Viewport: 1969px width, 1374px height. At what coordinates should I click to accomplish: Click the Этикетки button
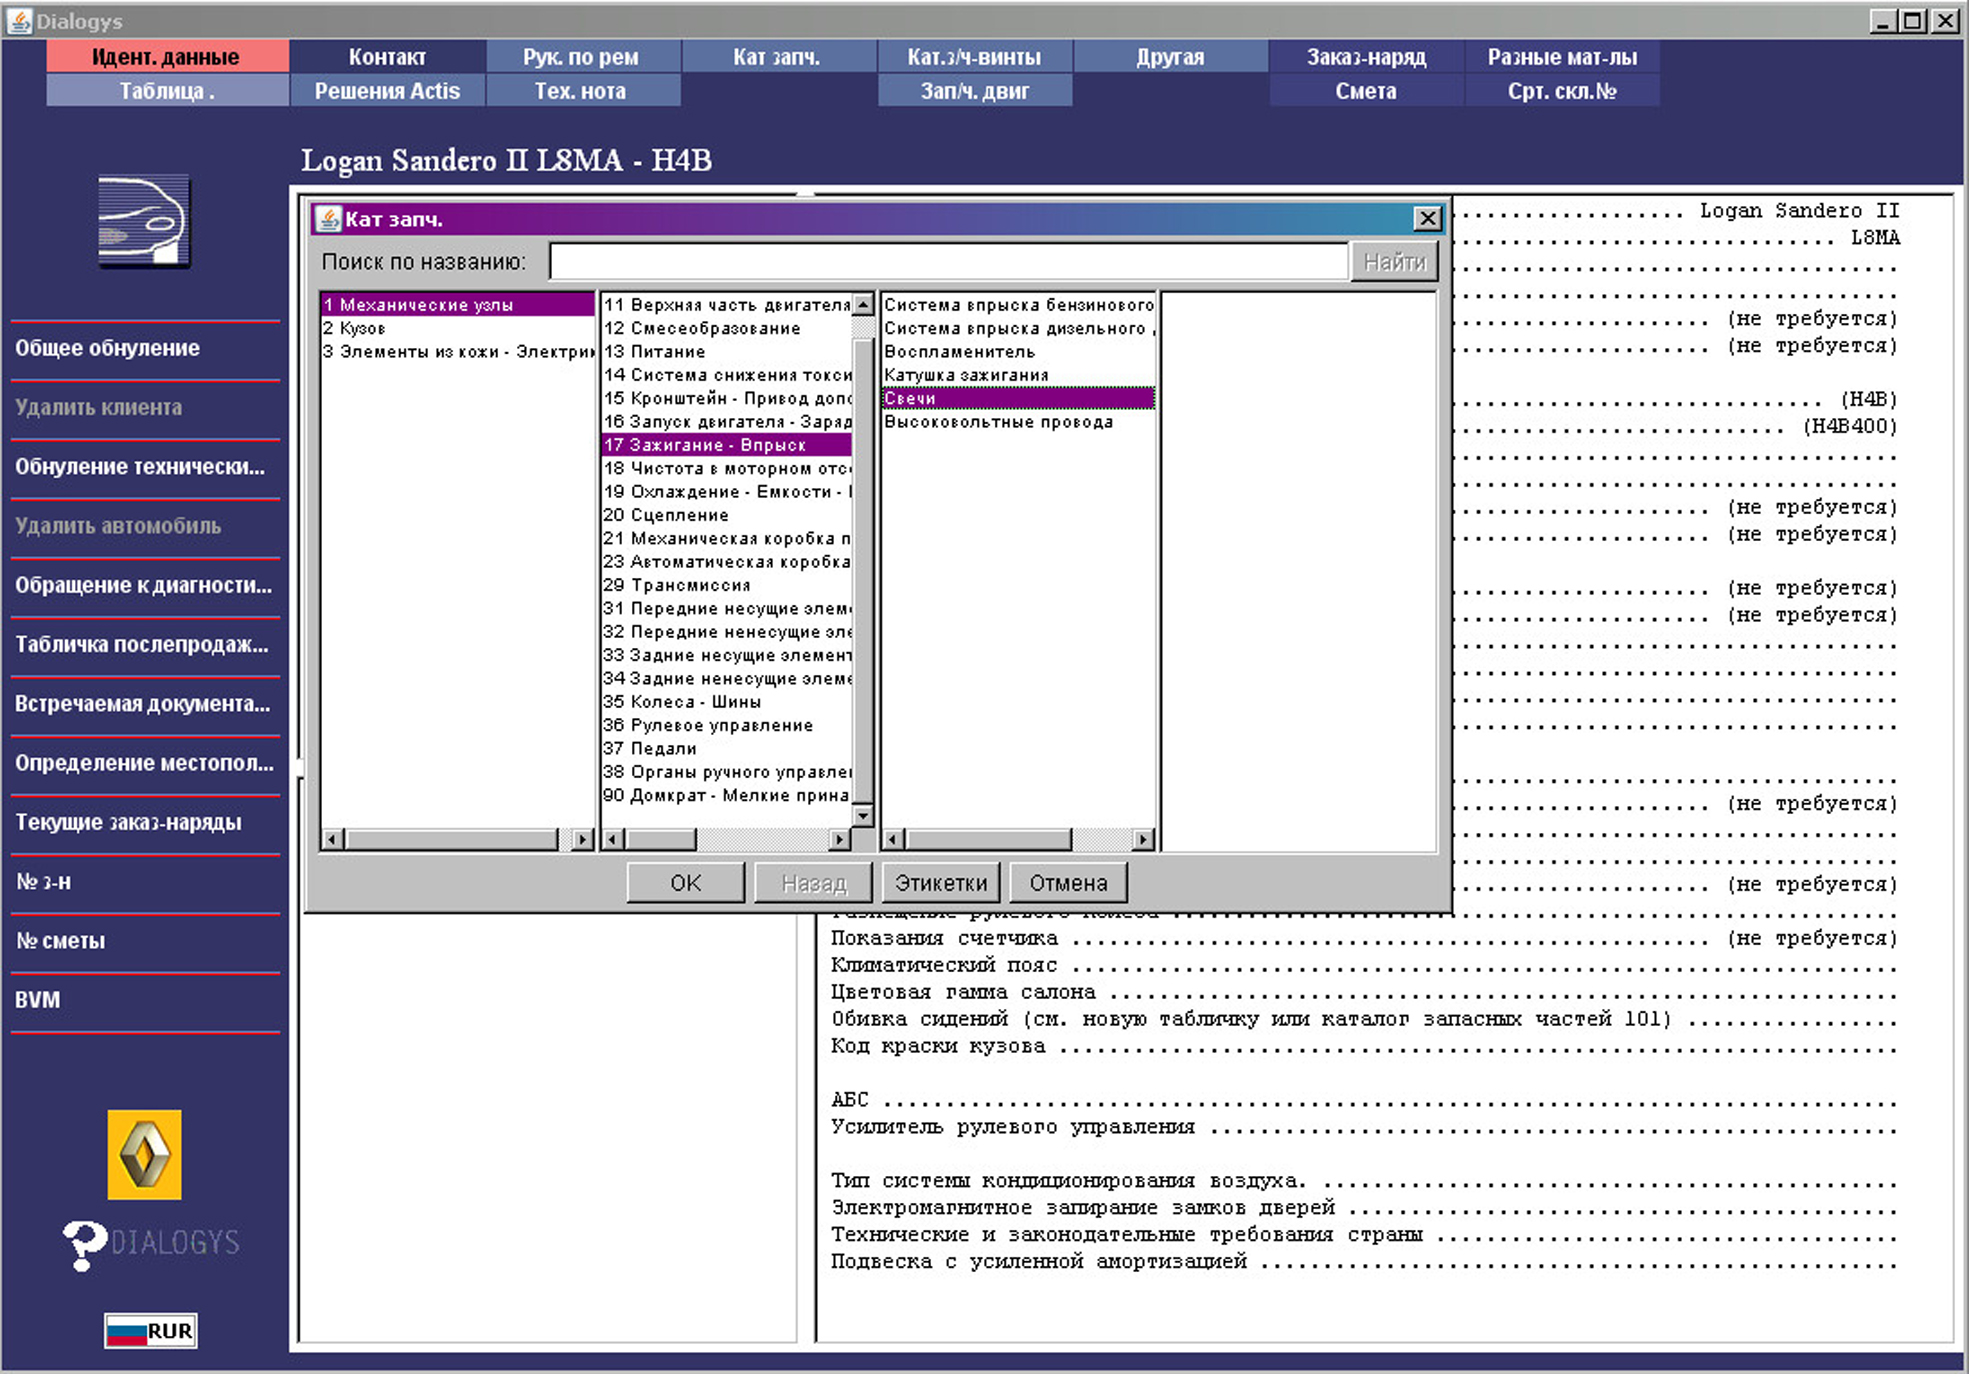click(940, 883)
